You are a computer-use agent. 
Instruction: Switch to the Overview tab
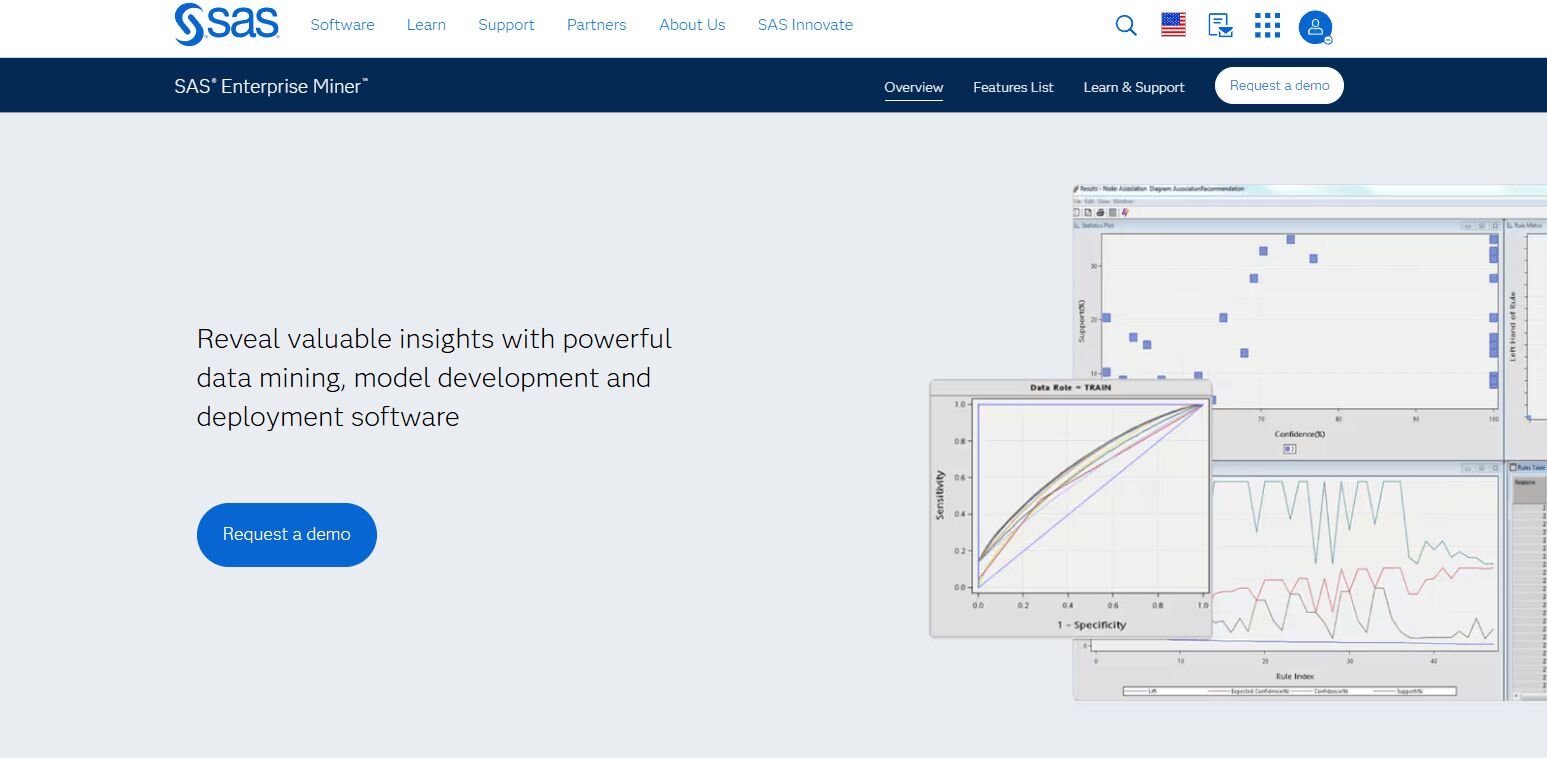pos(913,87)
